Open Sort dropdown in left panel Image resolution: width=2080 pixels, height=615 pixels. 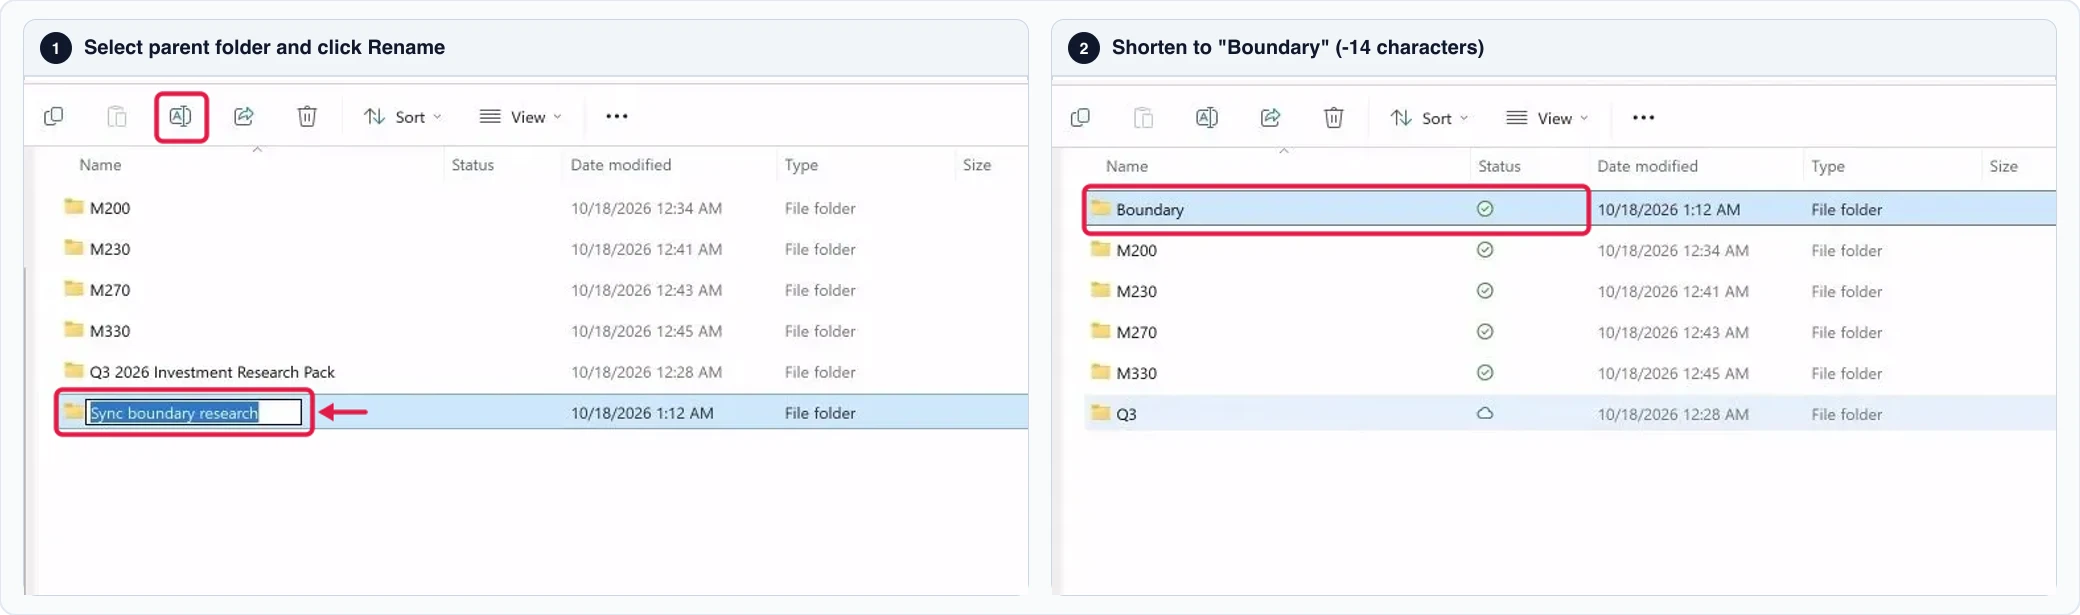coord(402,117)
